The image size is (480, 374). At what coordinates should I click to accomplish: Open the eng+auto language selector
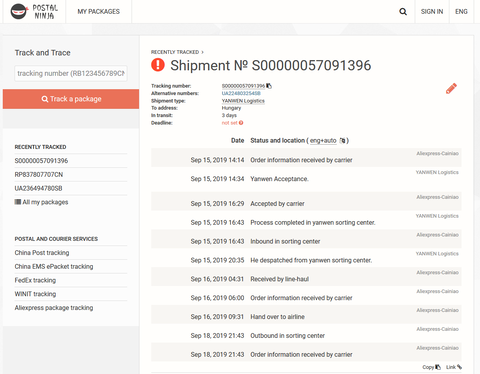point(323,141)
